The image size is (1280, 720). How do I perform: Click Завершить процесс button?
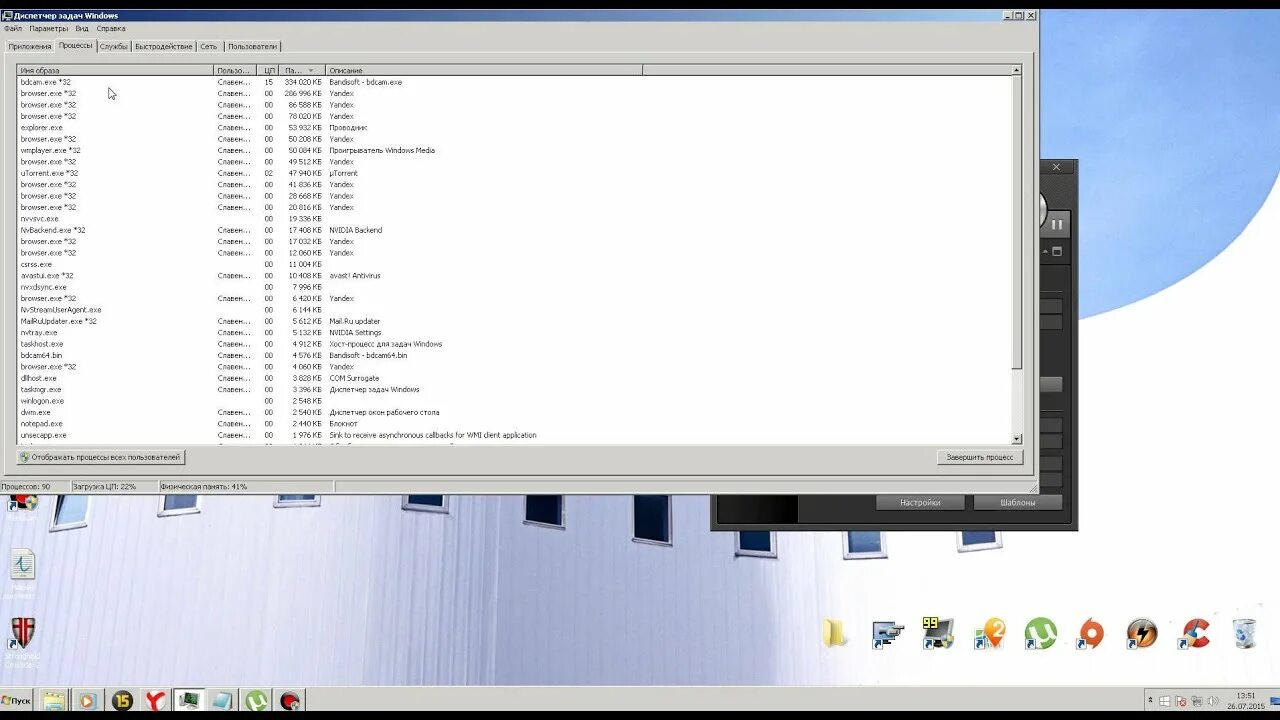pyautogui.click(x=981, y=457)
